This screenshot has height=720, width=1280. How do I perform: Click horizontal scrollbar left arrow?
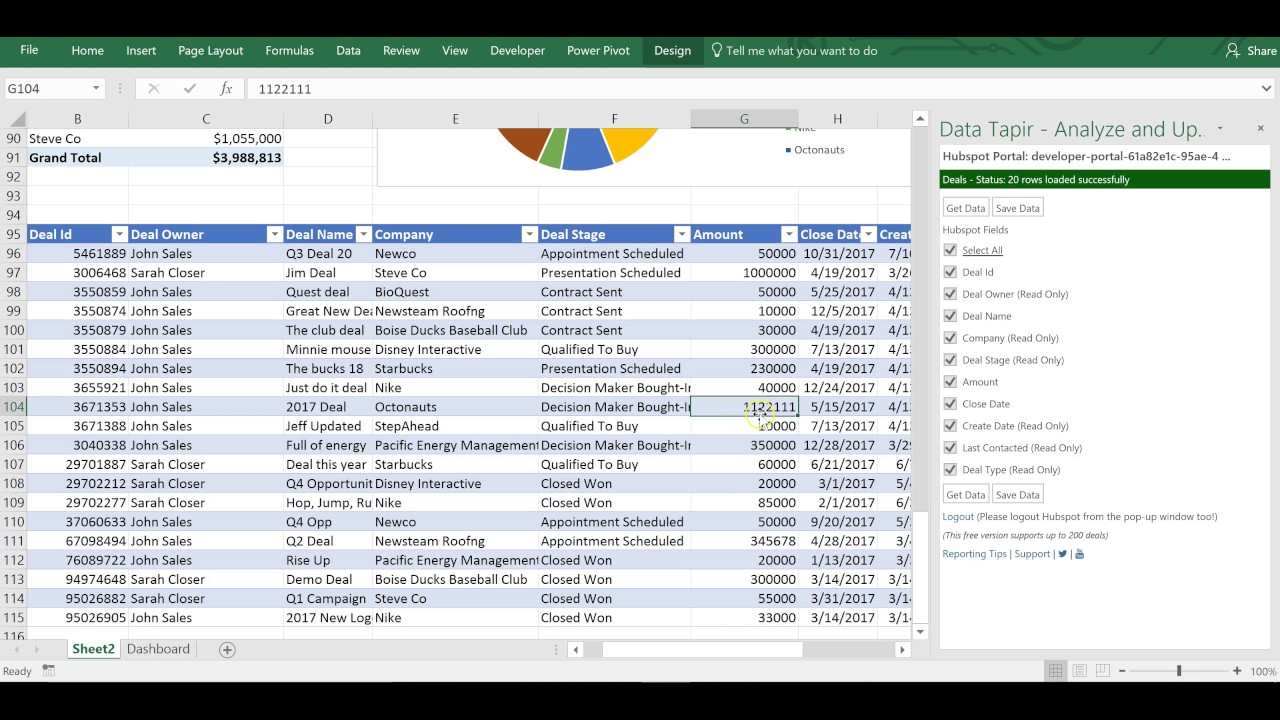(576, 650)
